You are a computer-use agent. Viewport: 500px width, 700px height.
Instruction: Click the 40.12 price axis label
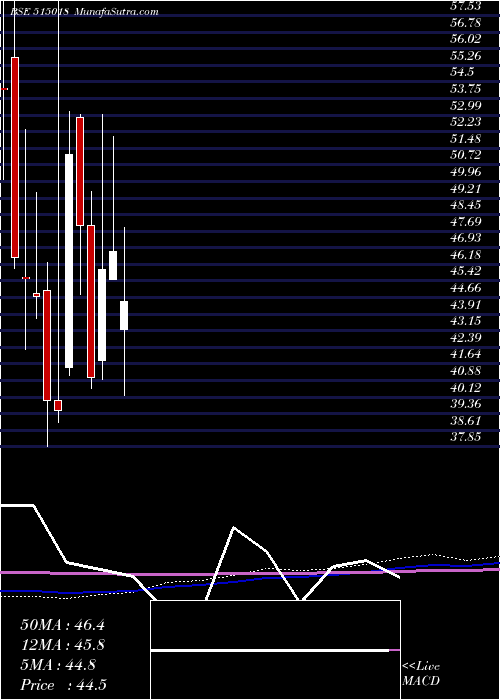coord(466,388)
